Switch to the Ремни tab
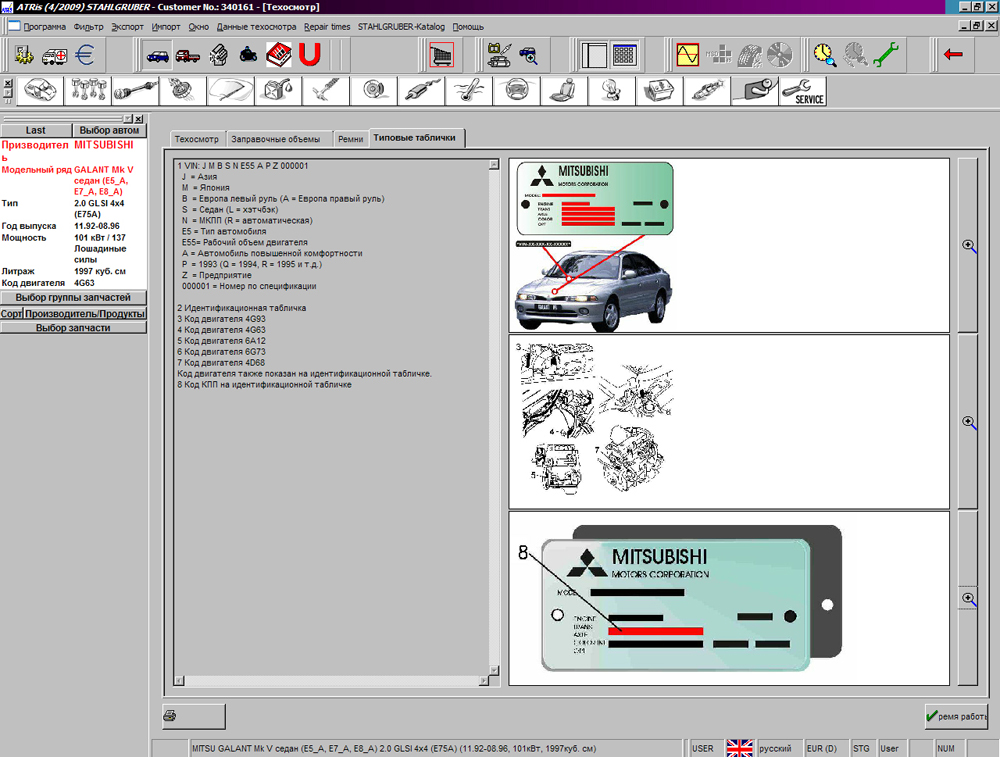 pyautogui.click(x=350, y=139)
